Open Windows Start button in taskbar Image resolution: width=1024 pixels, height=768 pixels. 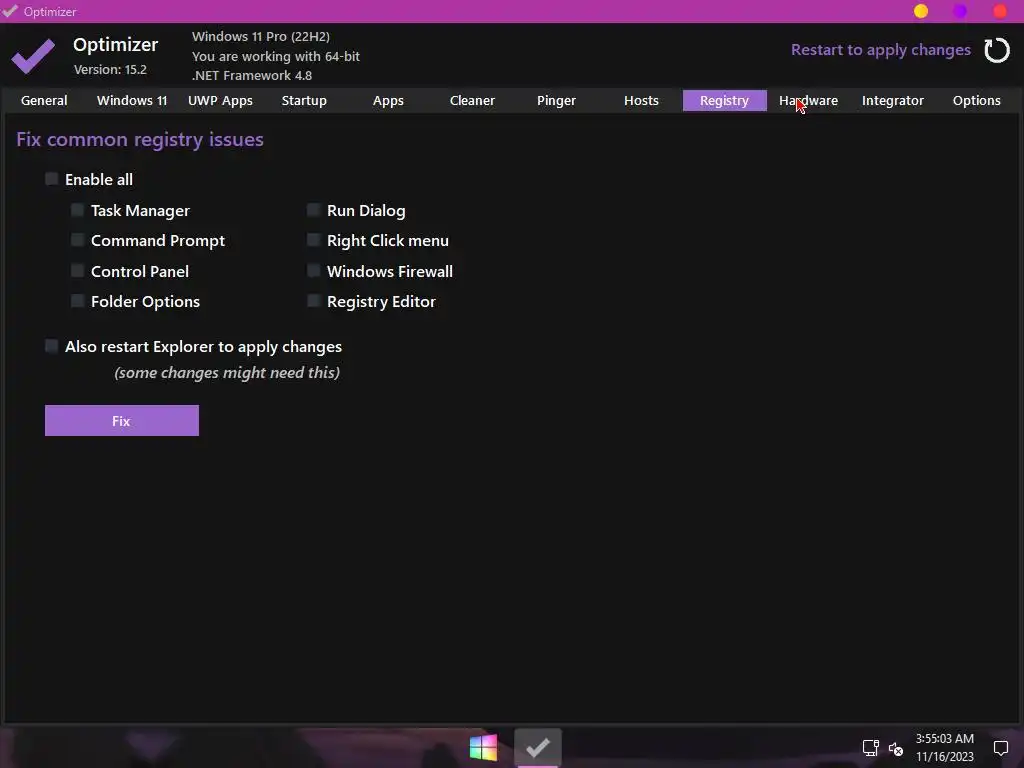(x=483, y=747)
